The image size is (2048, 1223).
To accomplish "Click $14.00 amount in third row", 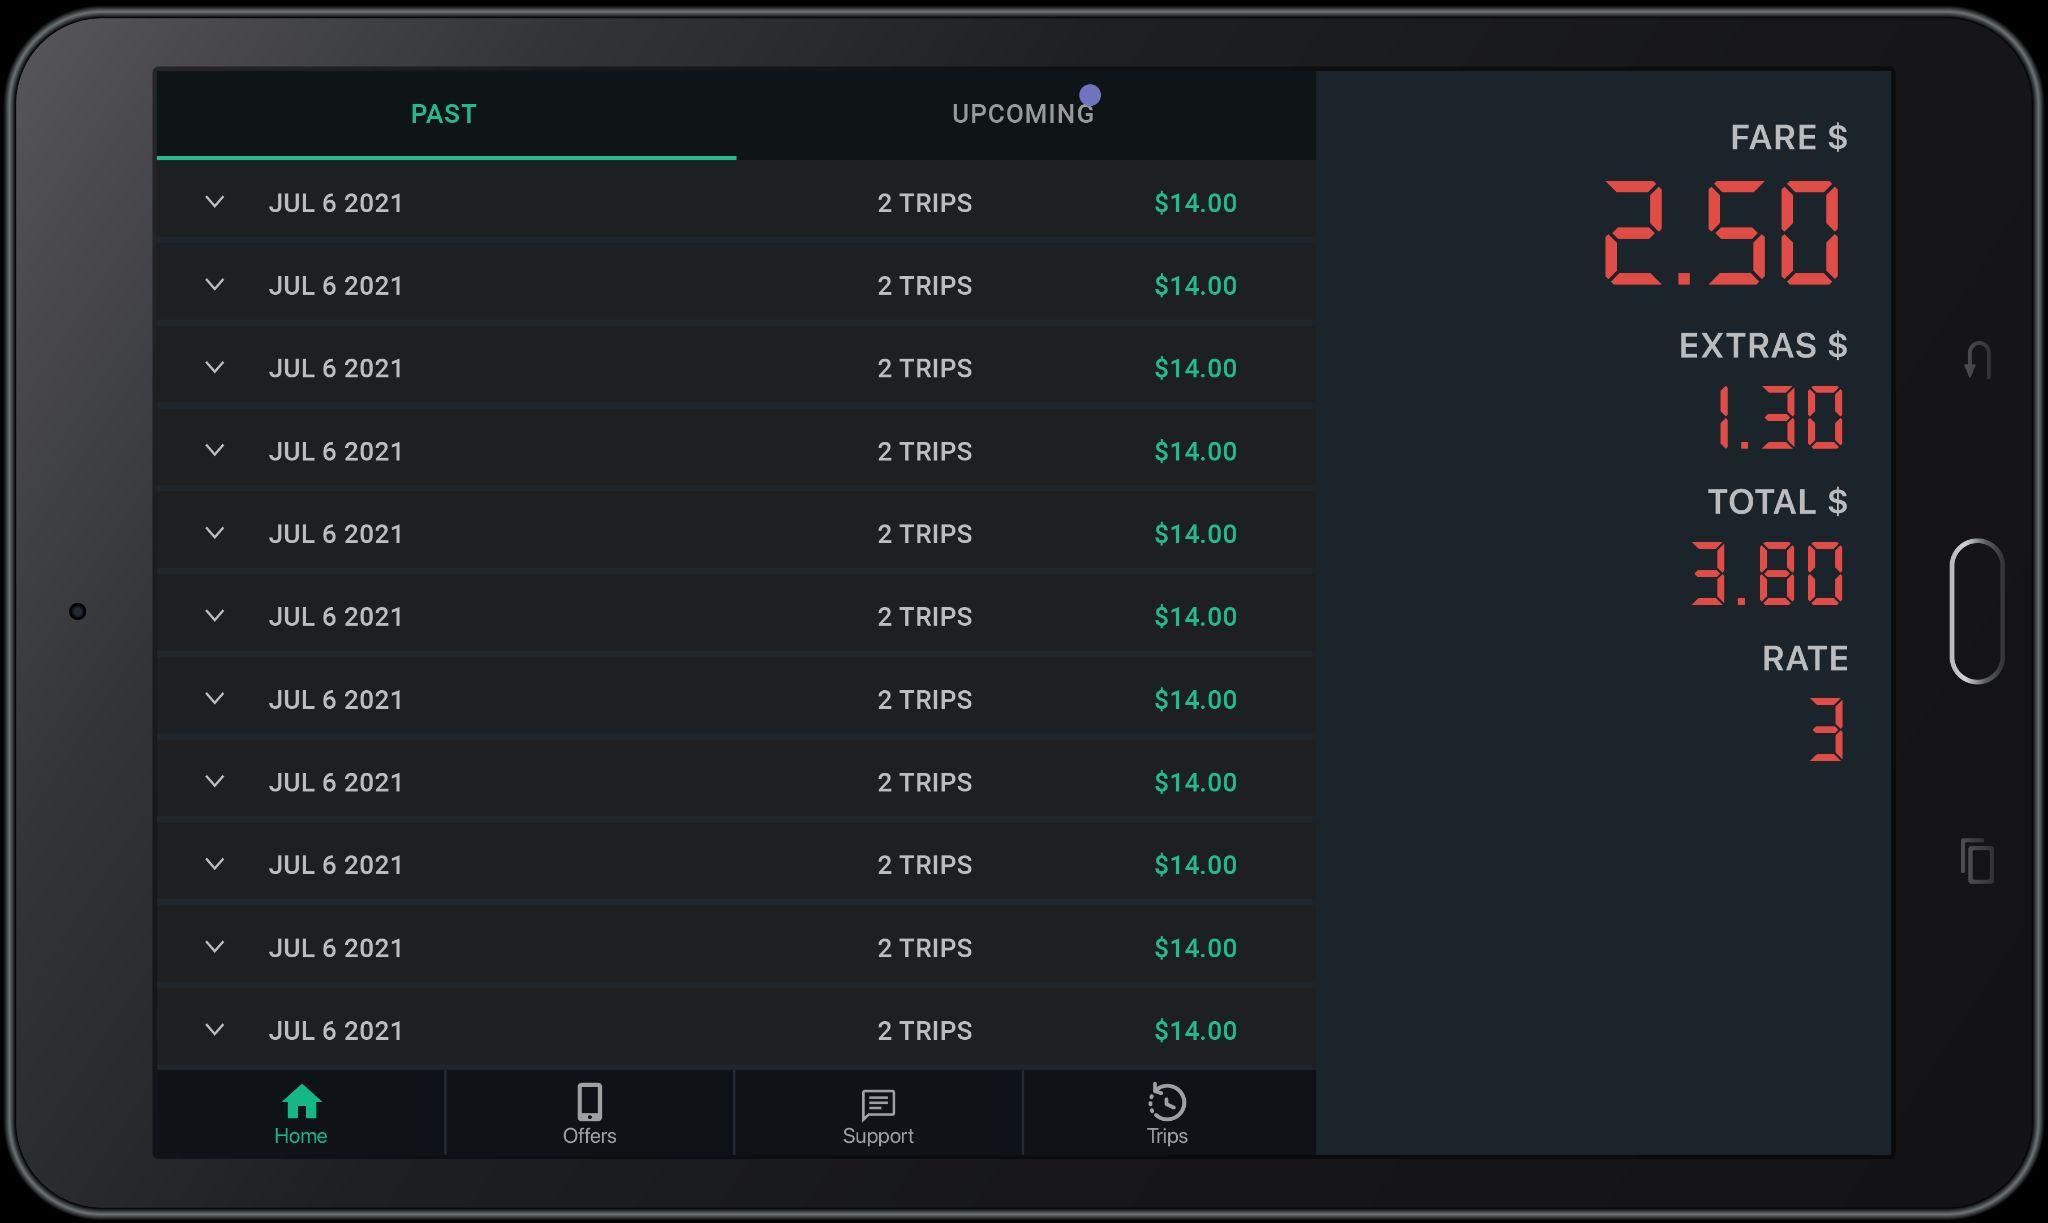I will coord(1195,368).
